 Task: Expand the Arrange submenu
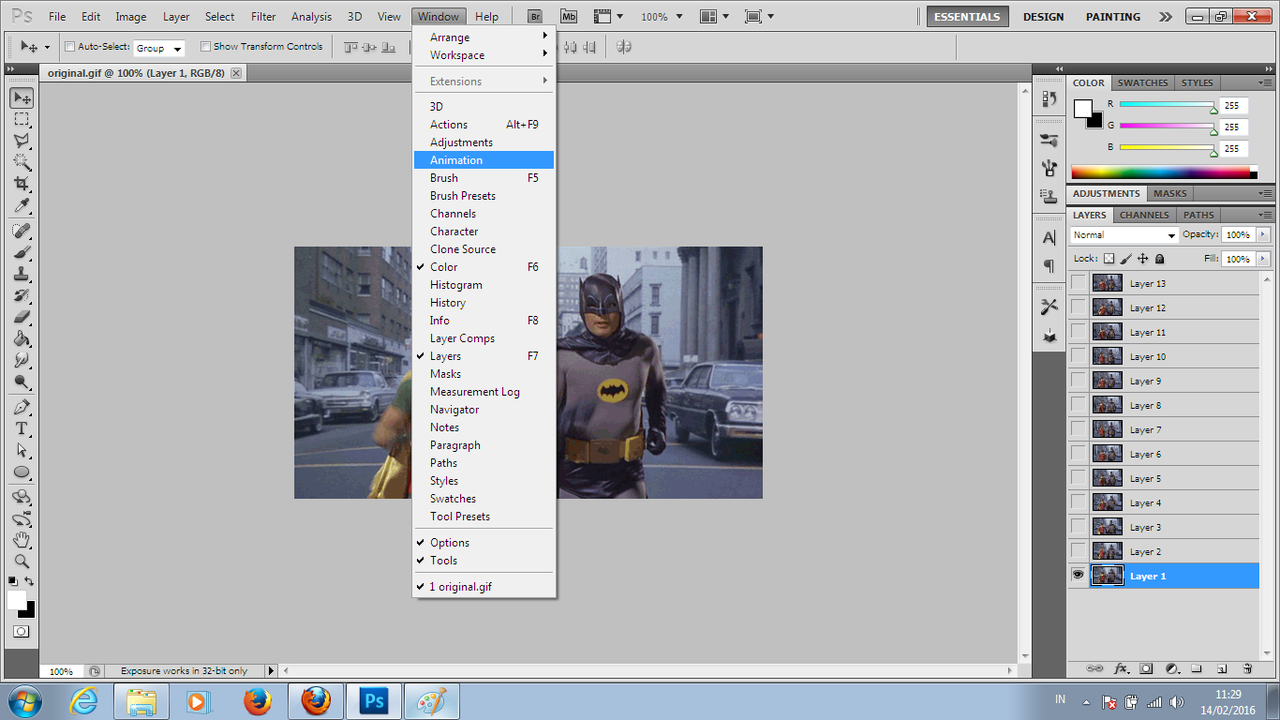coord(484,38)
